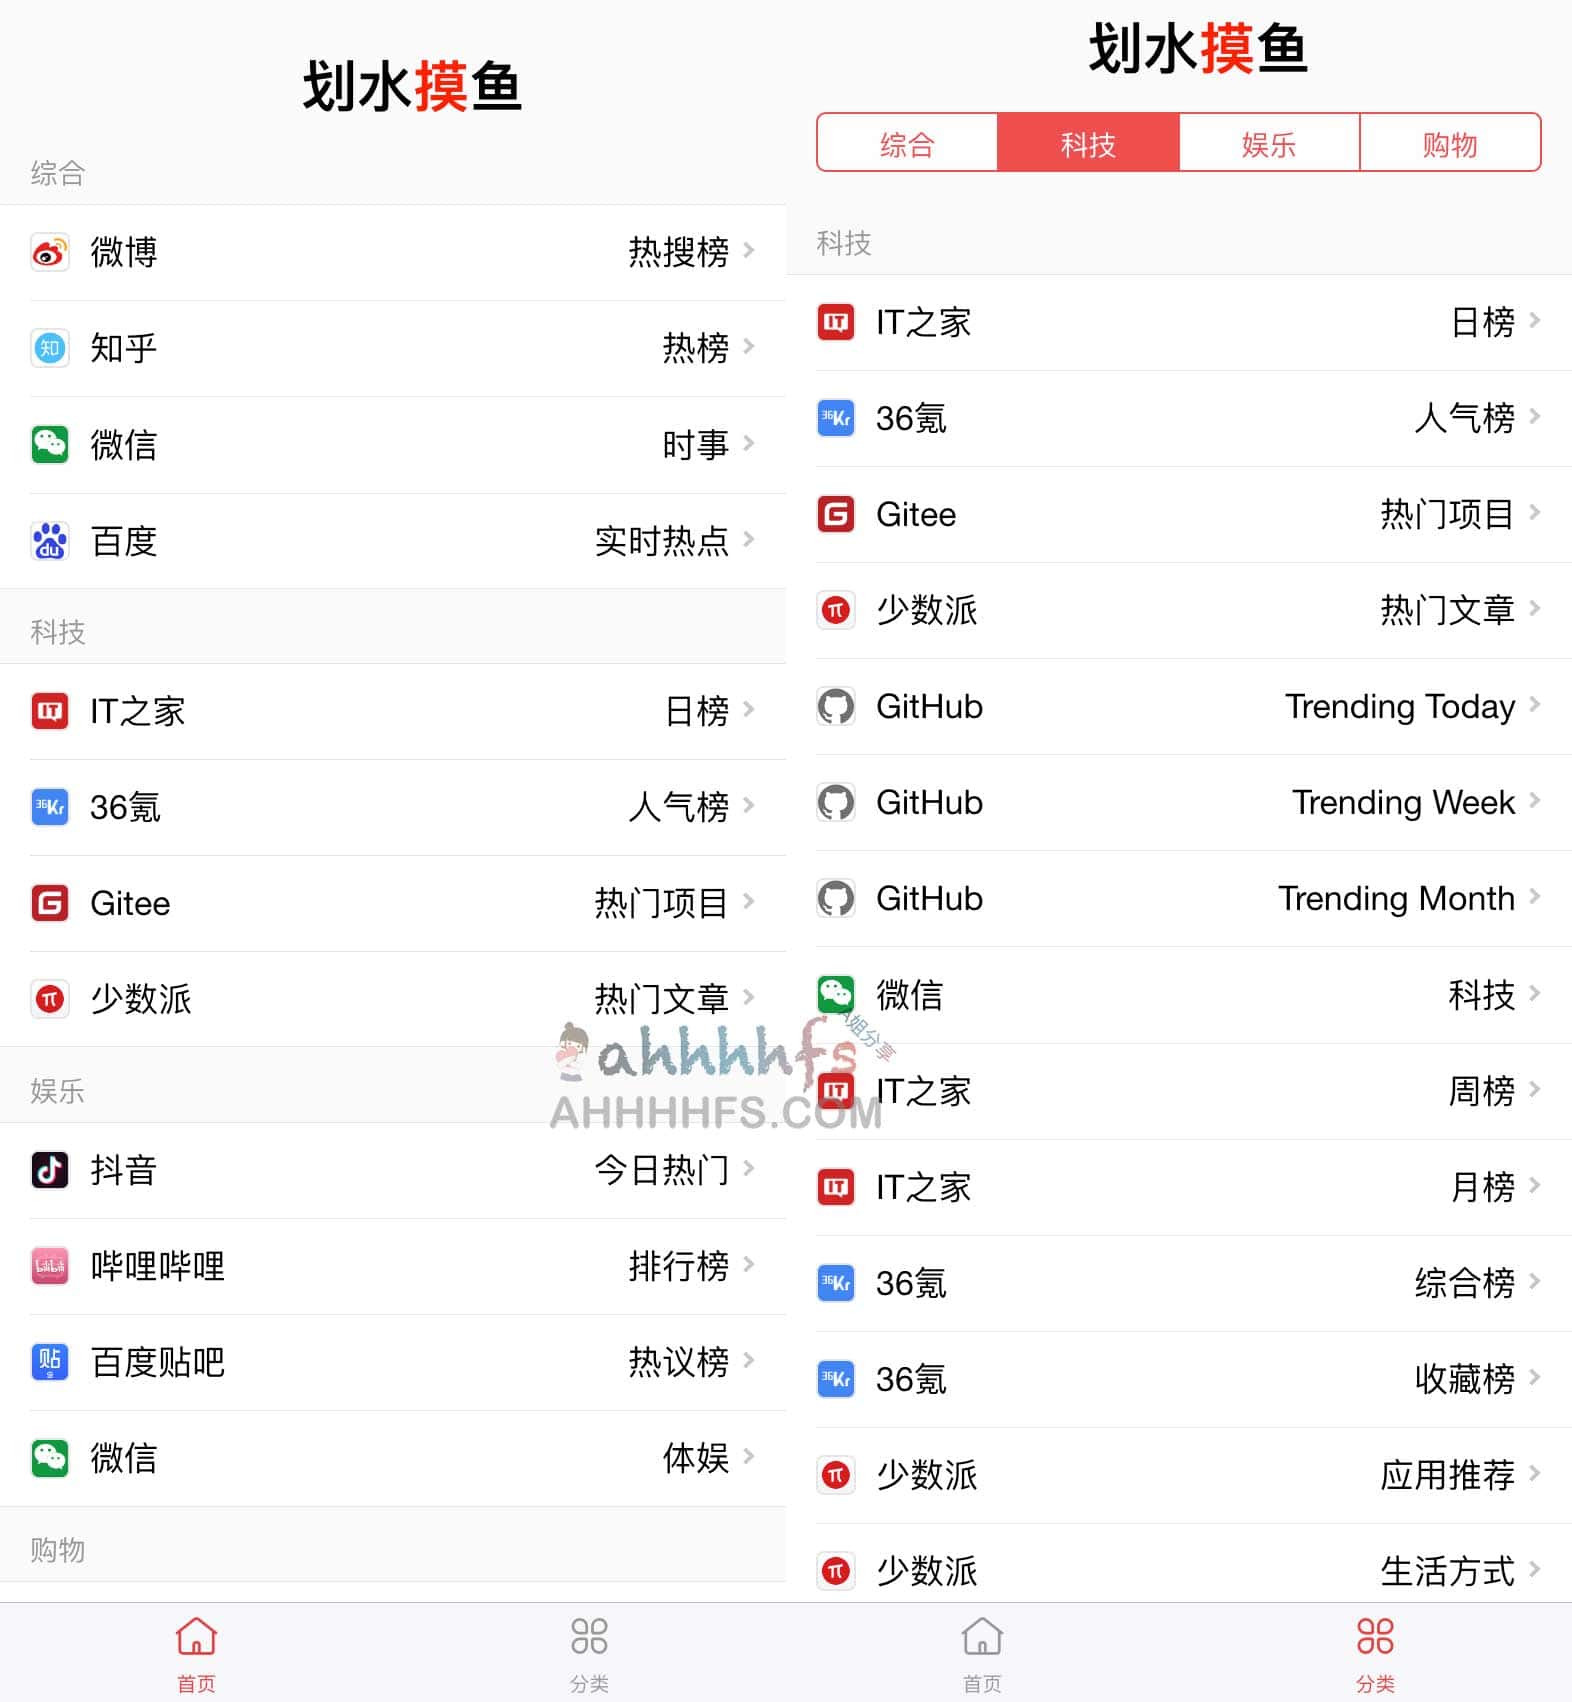The image size is (1572, 1702).
Task: Tap right screen 热门项目 label
Action: coord(1447,514)
